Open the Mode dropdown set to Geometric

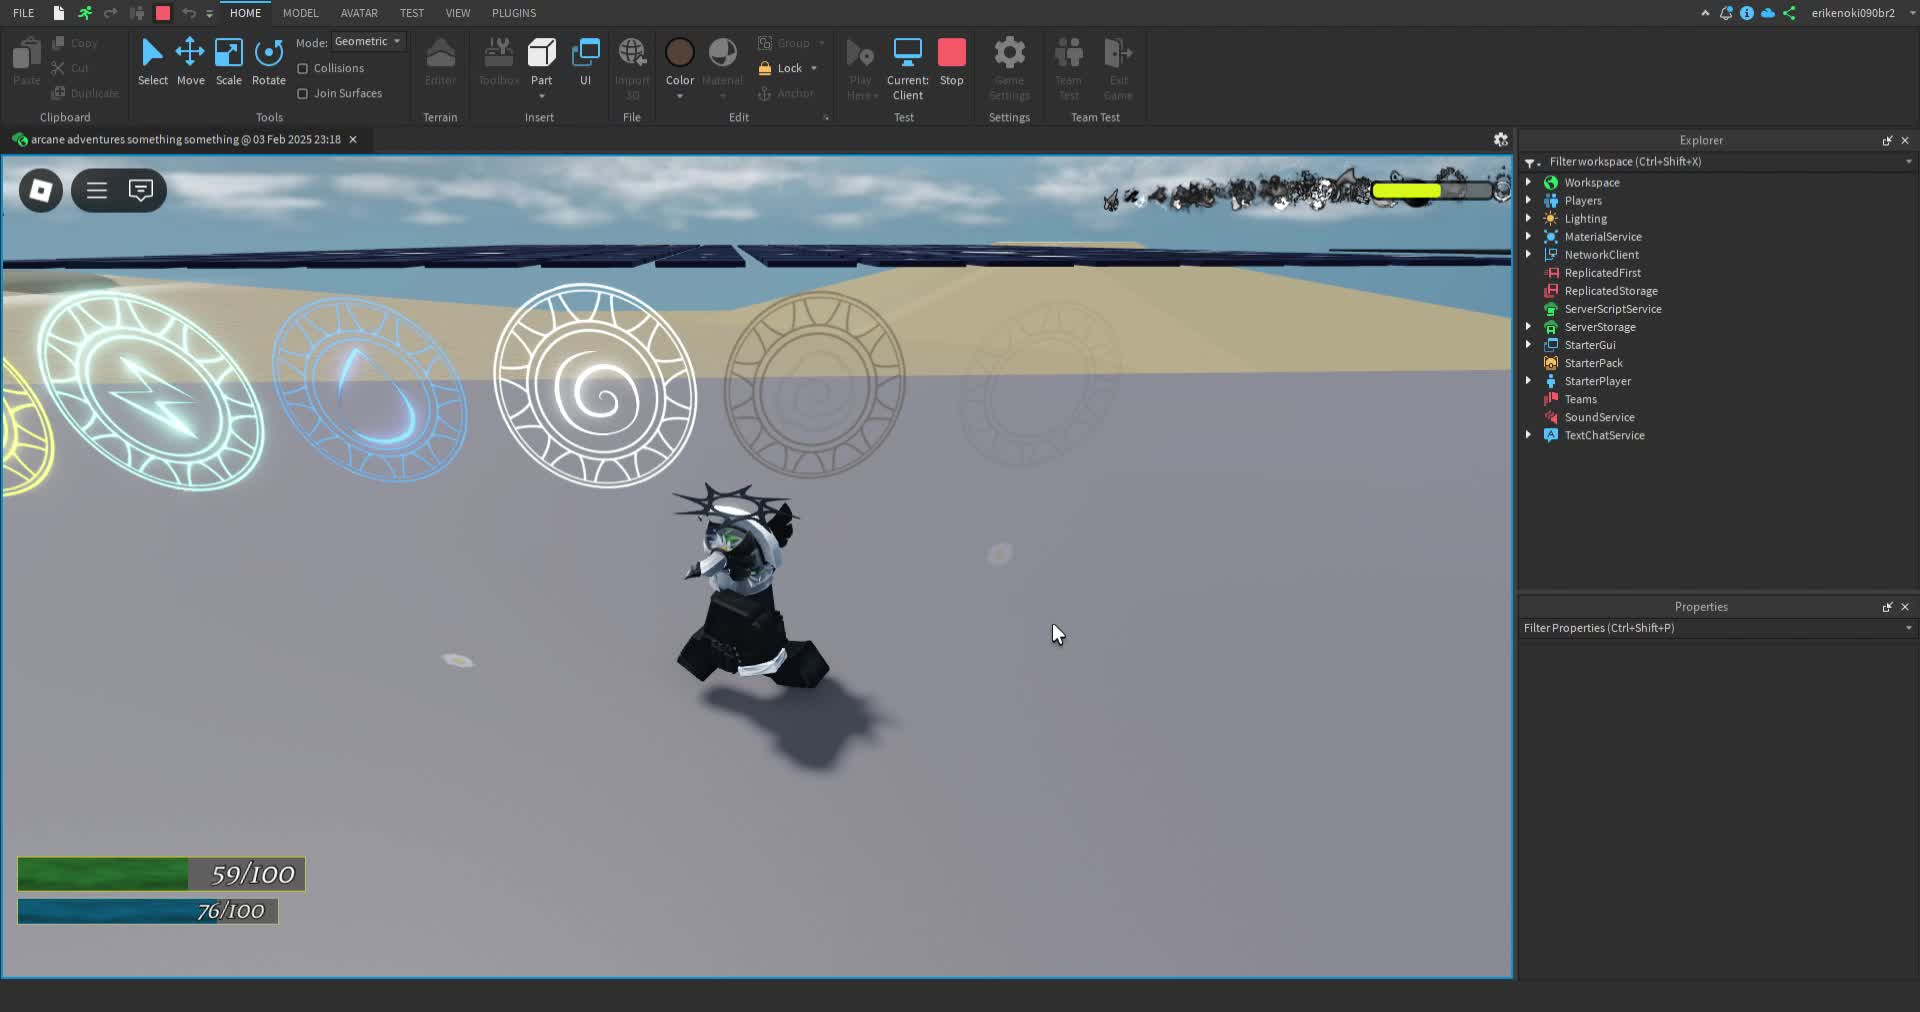[367, 41]
